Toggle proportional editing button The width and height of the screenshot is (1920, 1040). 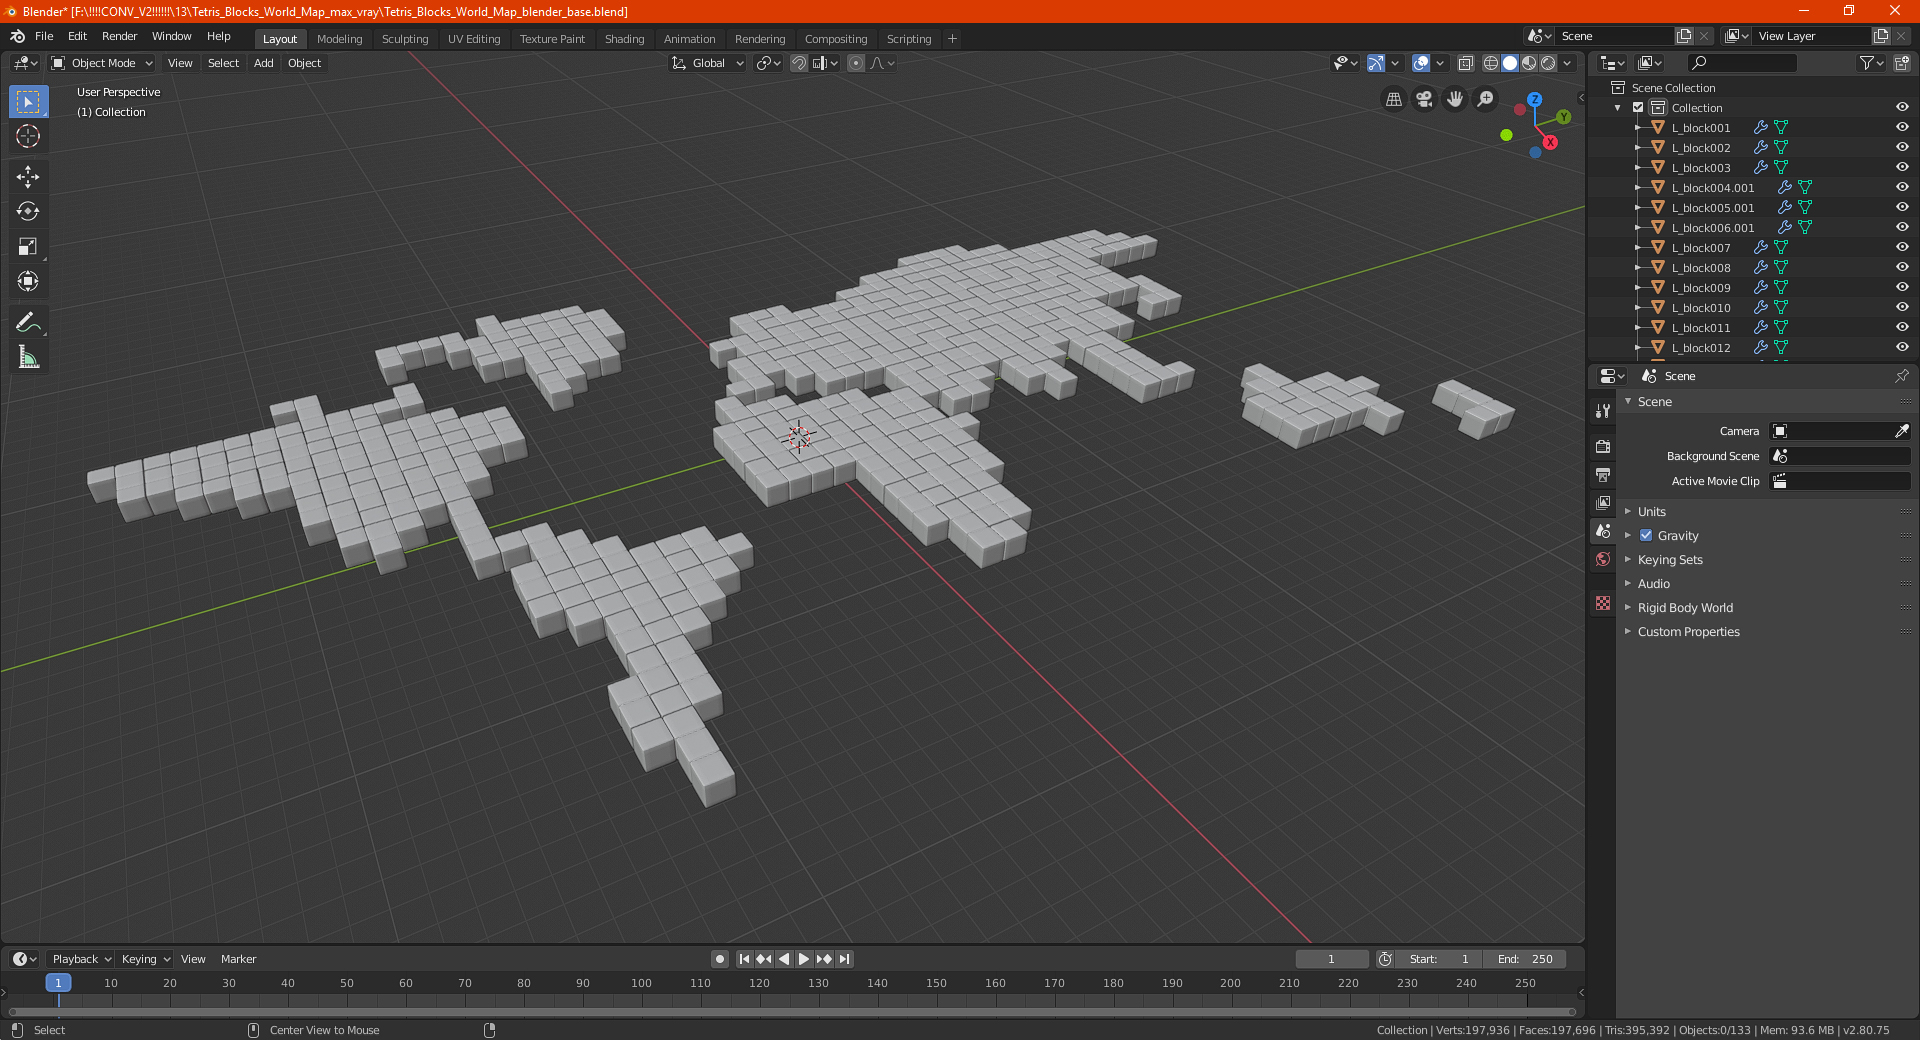click(856, 63)
